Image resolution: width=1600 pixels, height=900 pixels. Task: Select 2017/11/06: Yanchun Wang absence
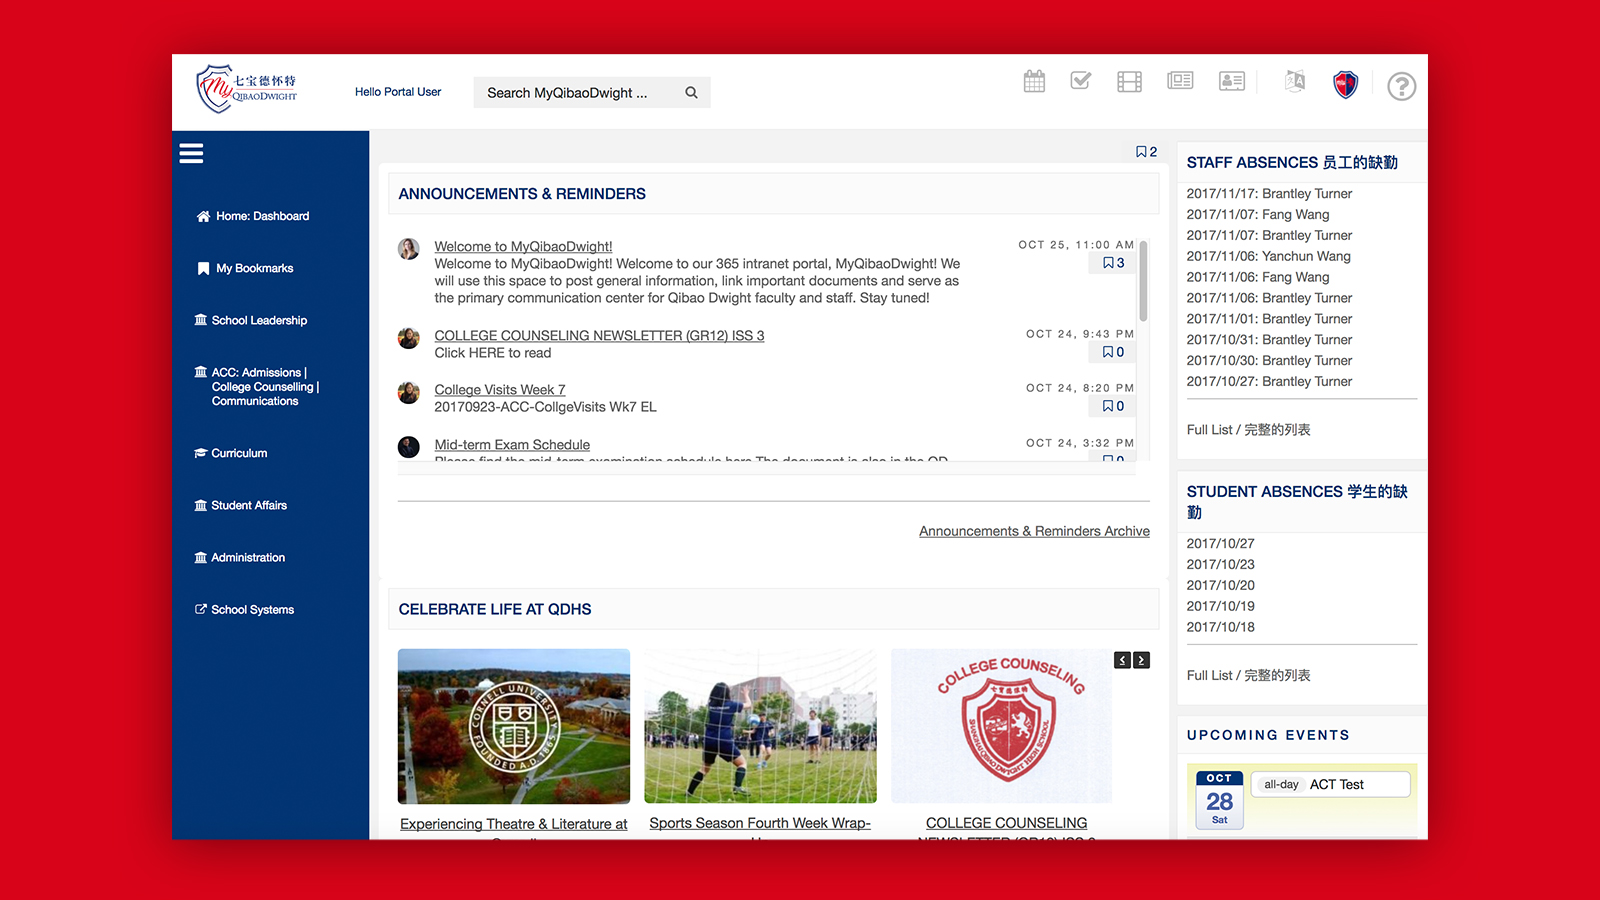pos(1268,256)
